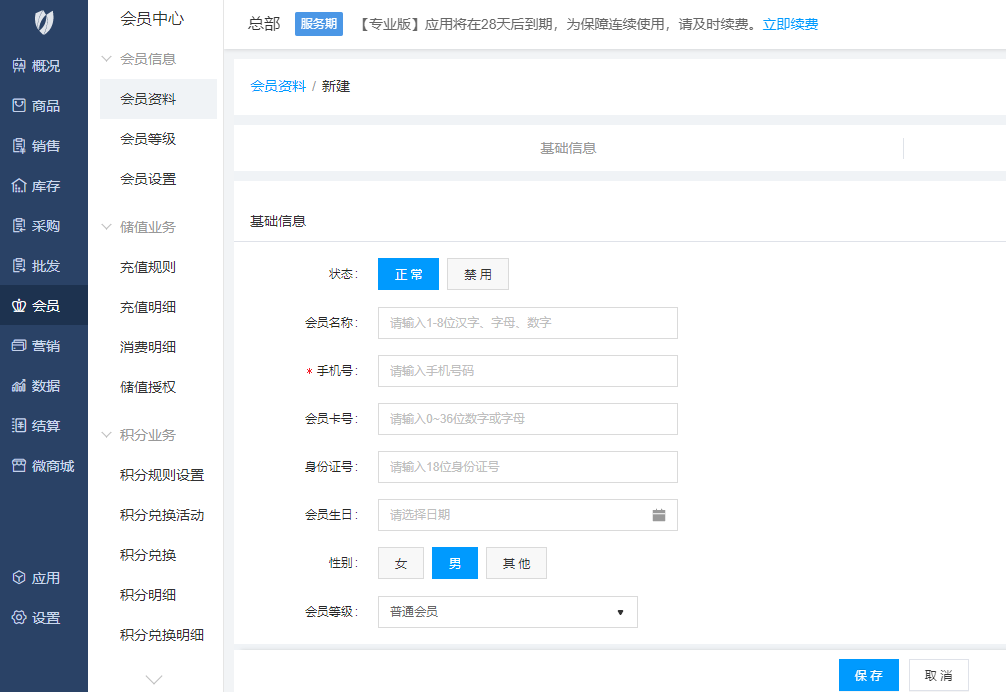
Task: Click the calendar icon in 会员生日 field
Action: coord(659,515)
